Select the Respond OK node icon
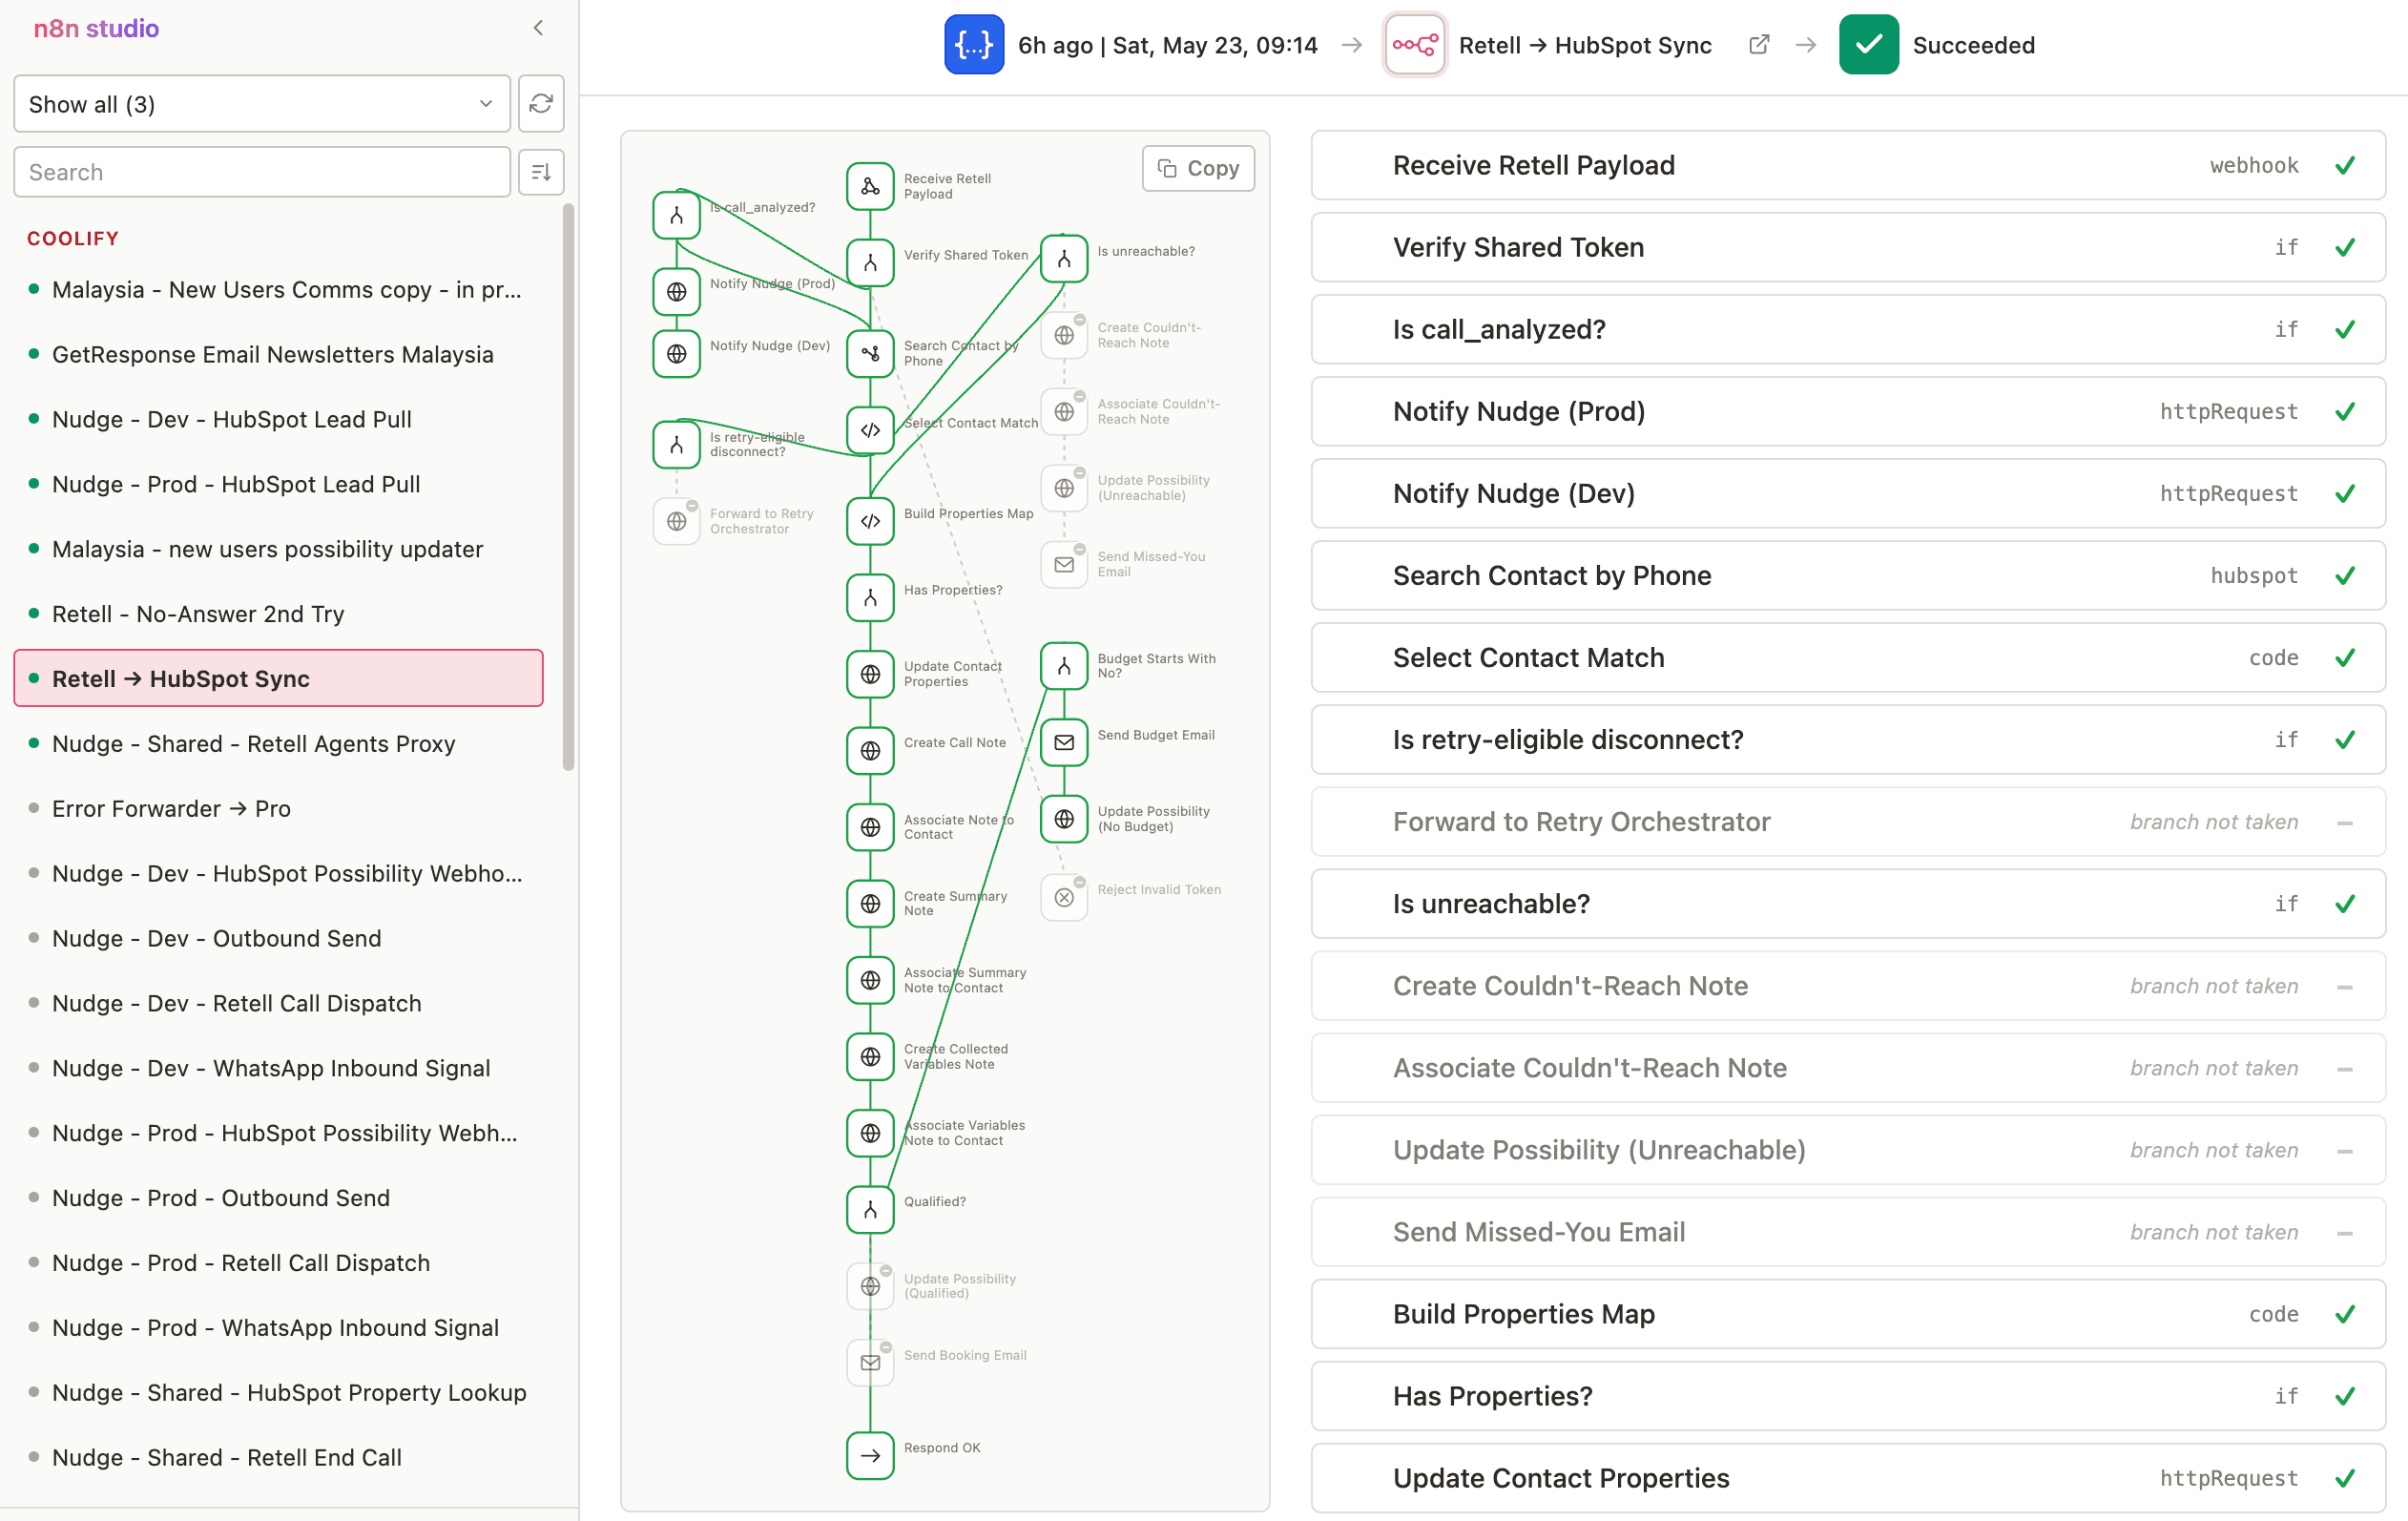Image resolution: width=2408 pixels, height=1521 pixels. 870,1456
